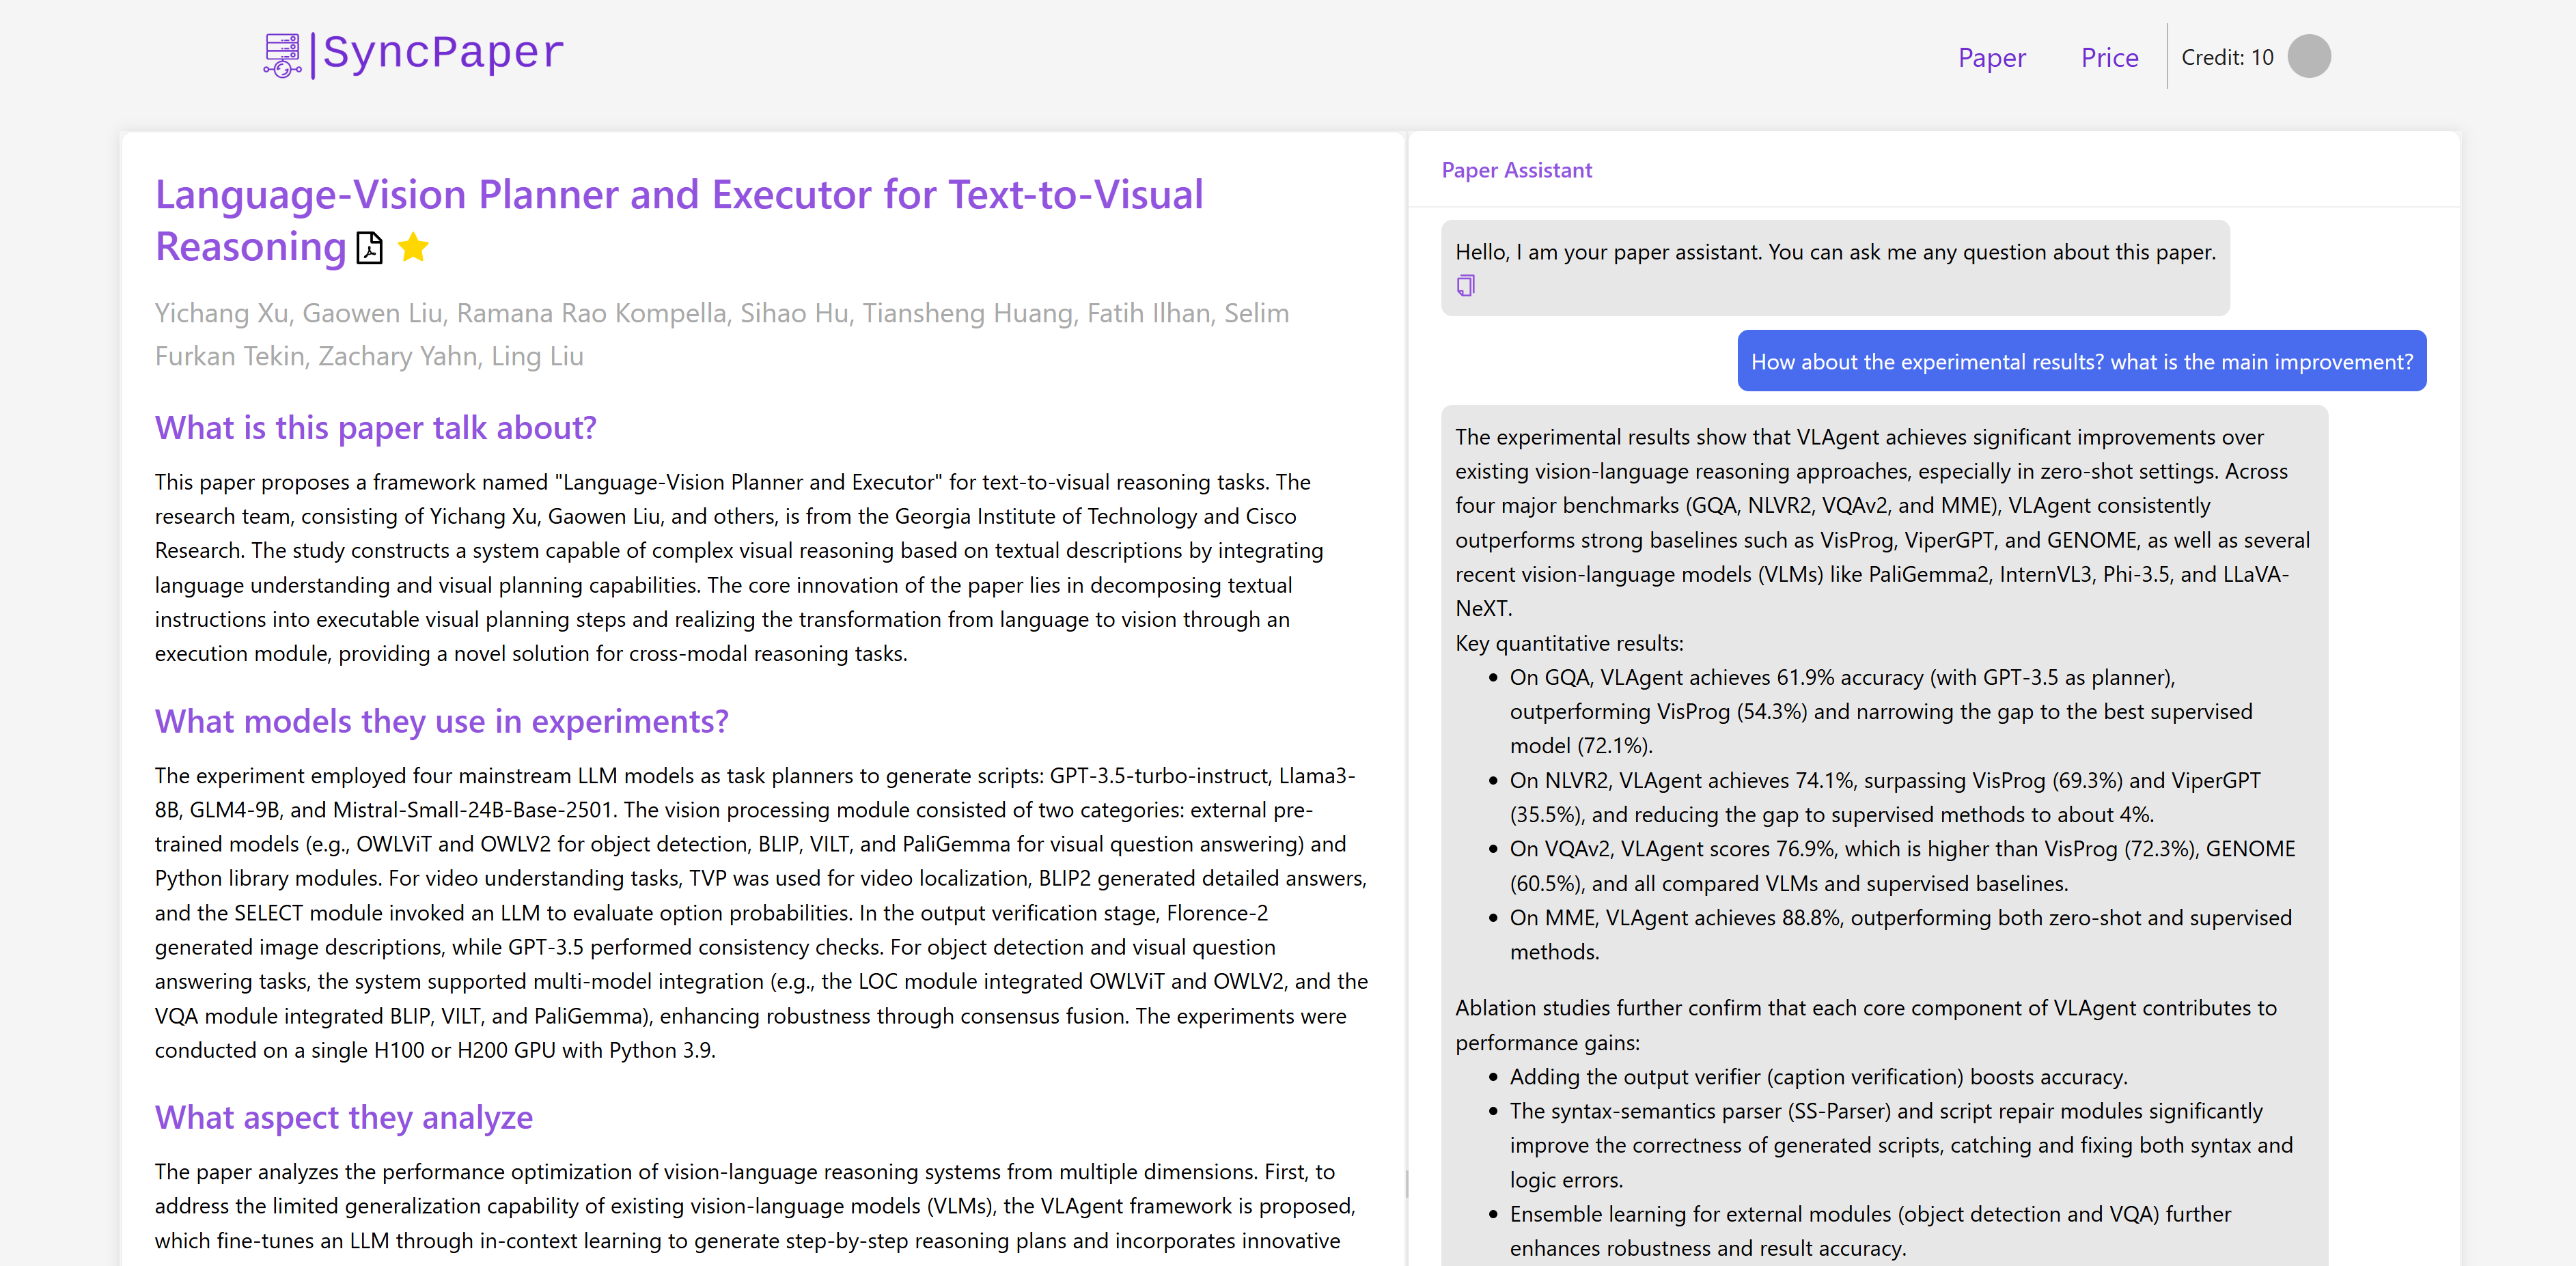Click the panel divider scrollbar handle
Image resolution: width=2576 pixels, height=1266 pixels.
pos(1406,1184)
